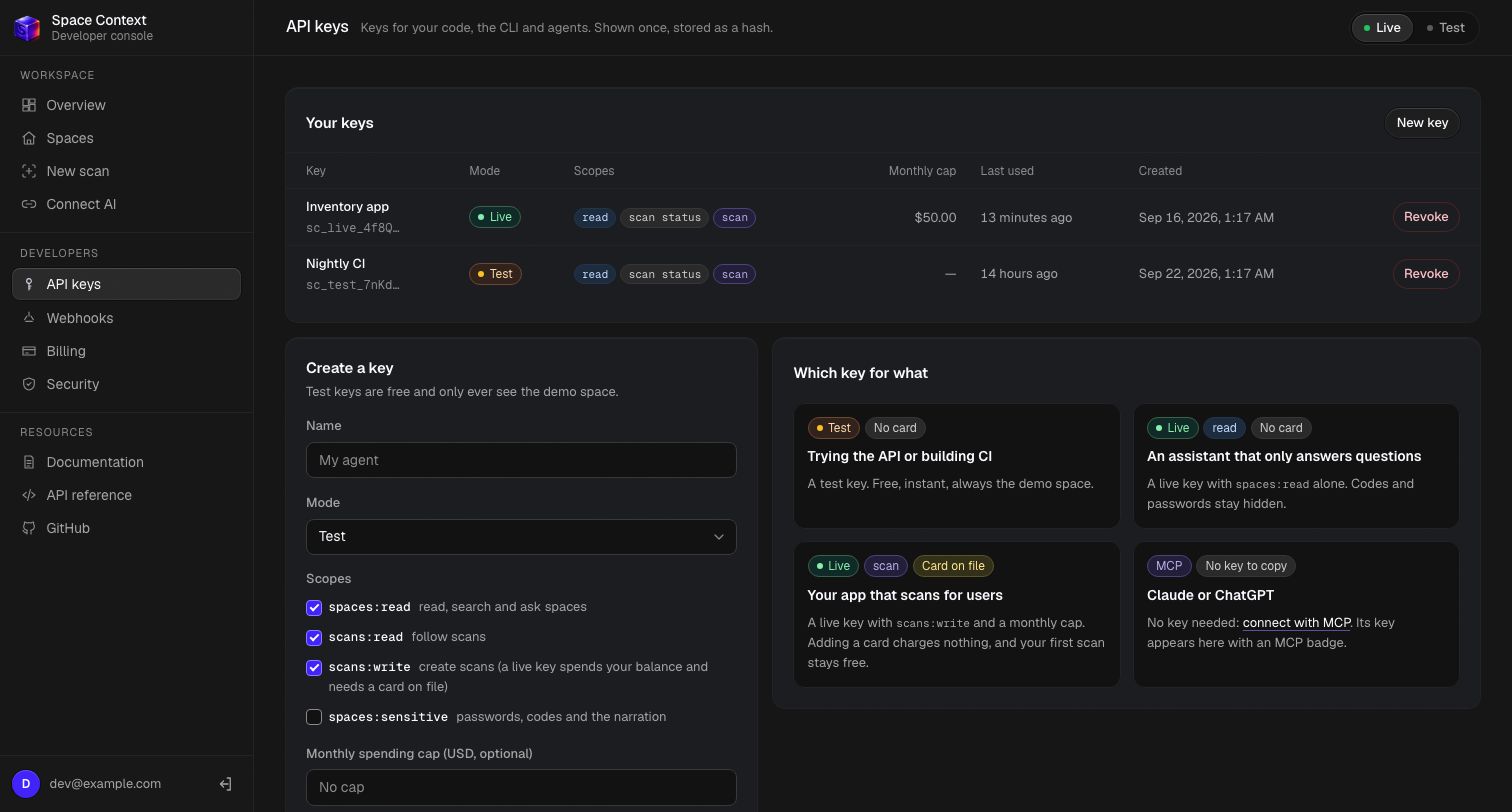The width and height of the screenshot is (1512, 812).
Task: Click the Last used column header
Action: click(1007, 171)
